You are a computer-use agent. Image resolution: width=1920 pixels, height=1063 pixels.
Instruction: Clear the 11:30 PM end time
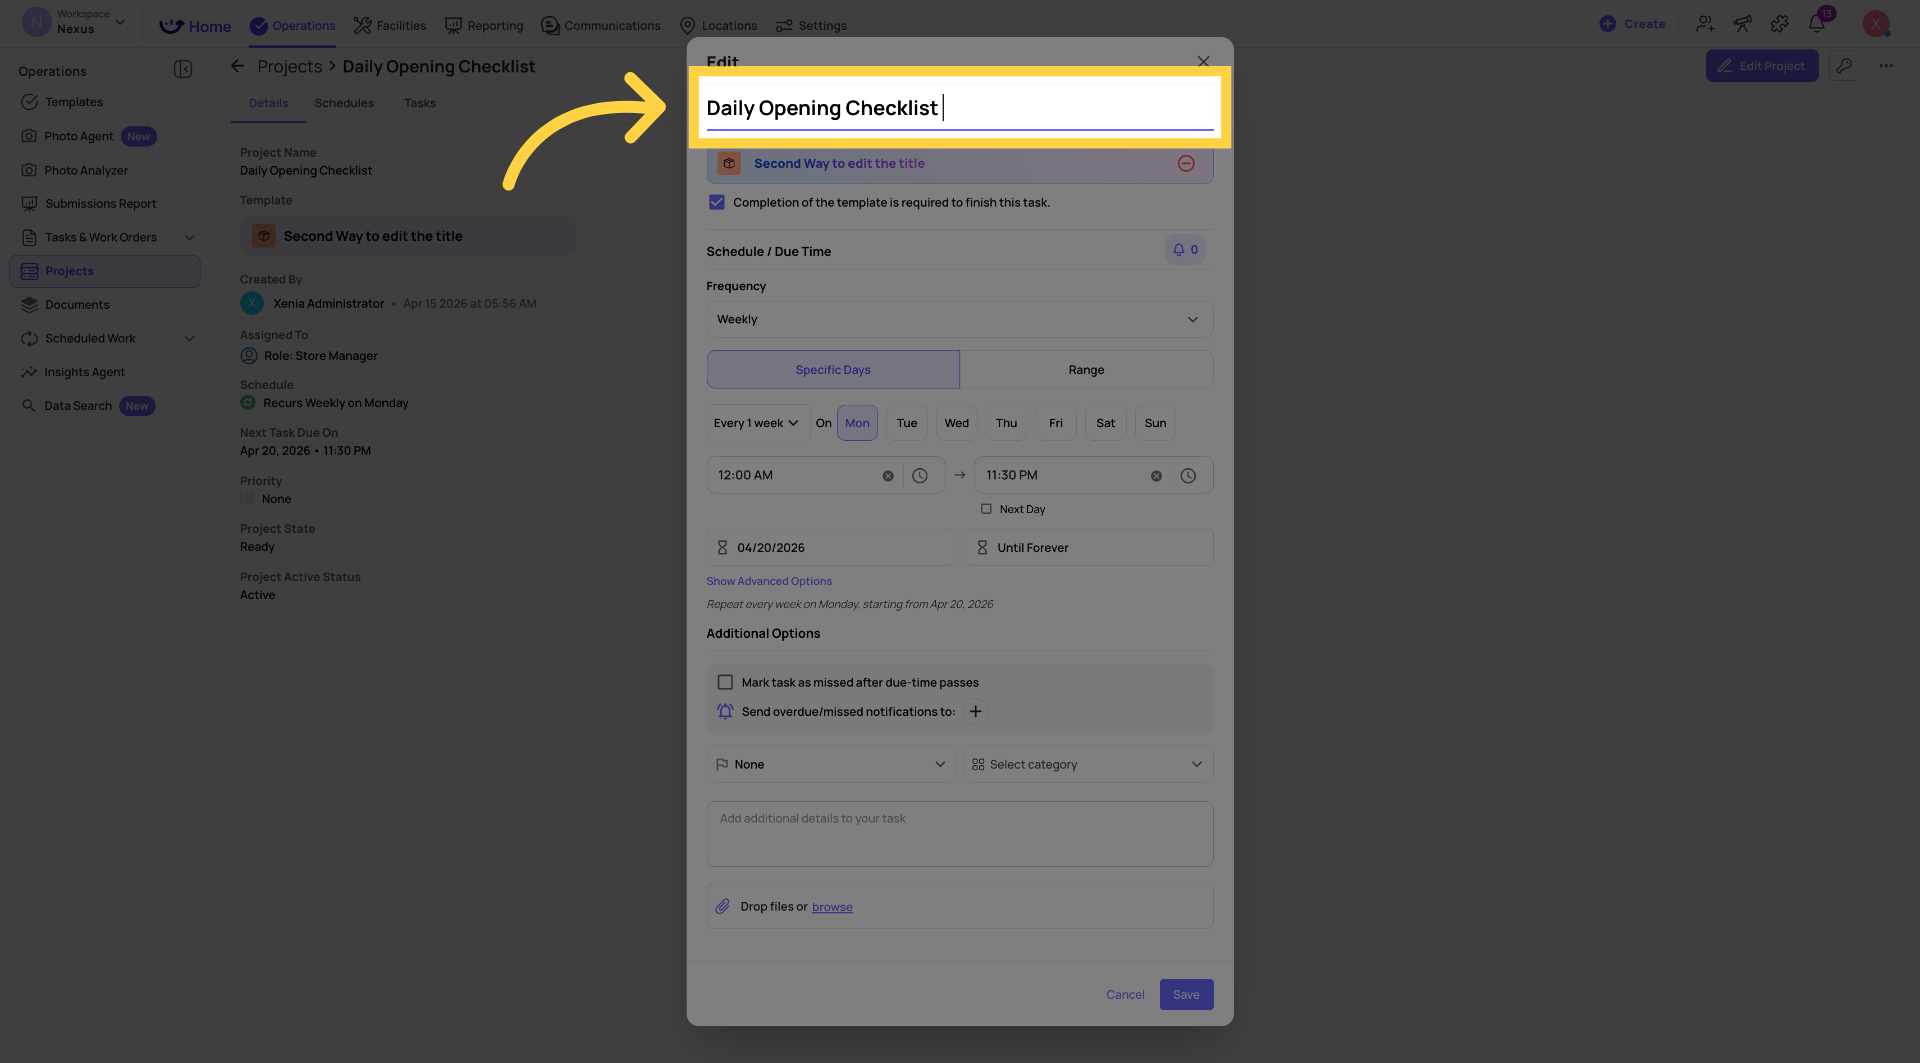[1156, 476]
